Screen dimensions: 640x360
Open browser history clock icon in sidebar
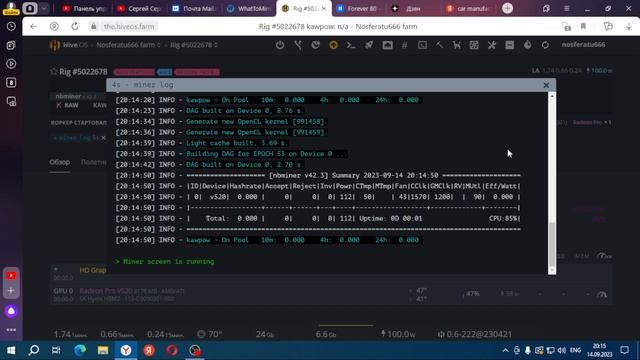tap(11, 27)
